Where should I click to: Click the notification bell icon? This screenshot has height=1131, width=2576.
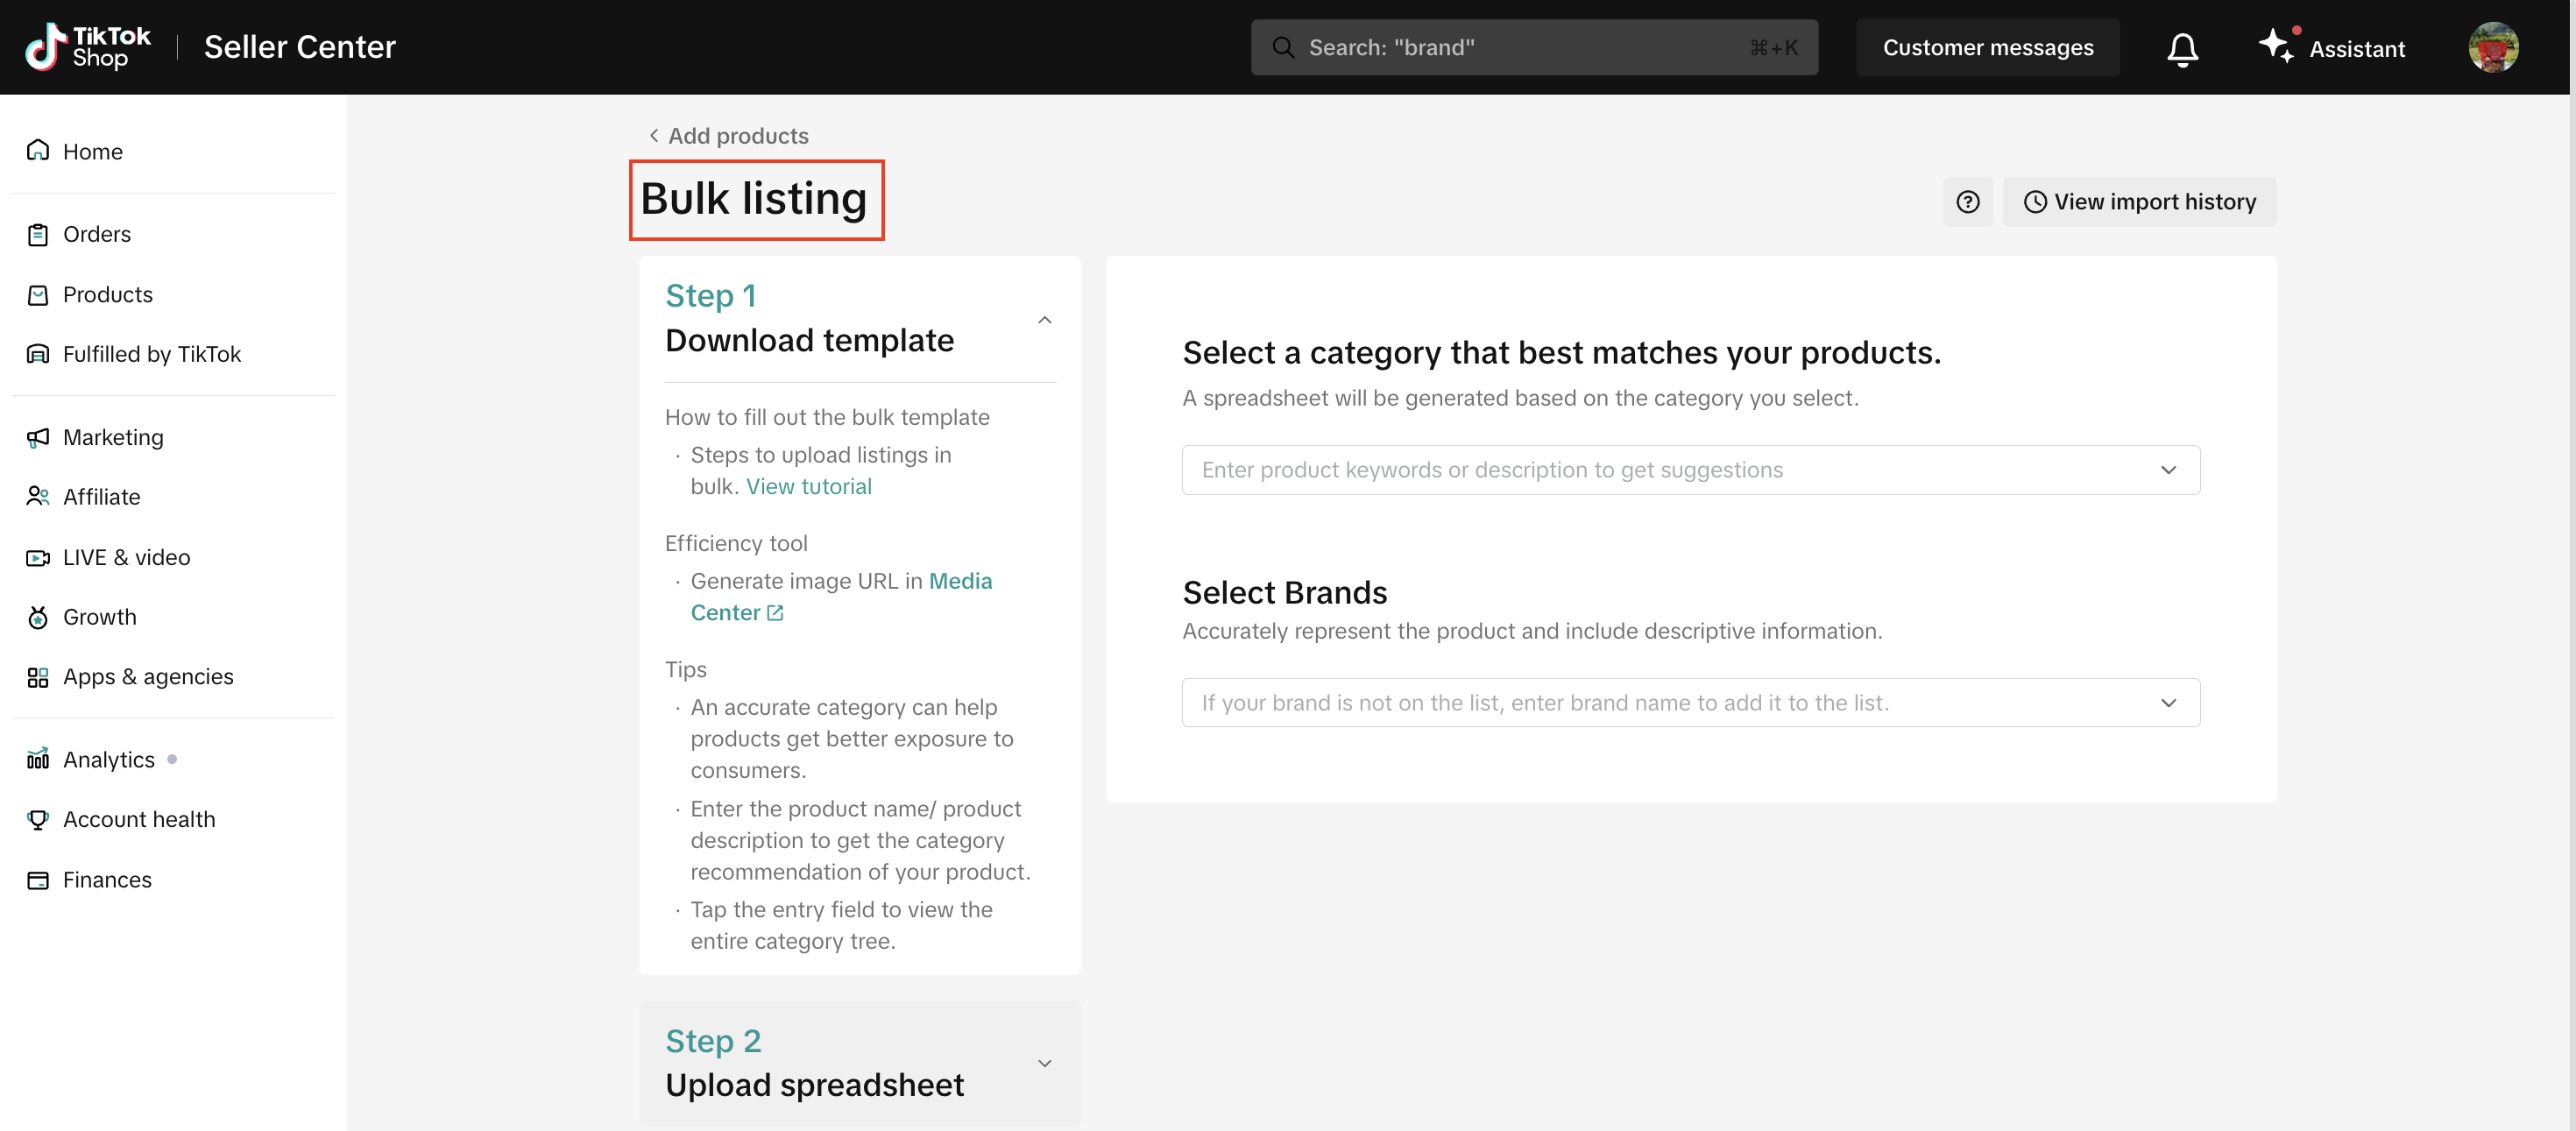2182,48
